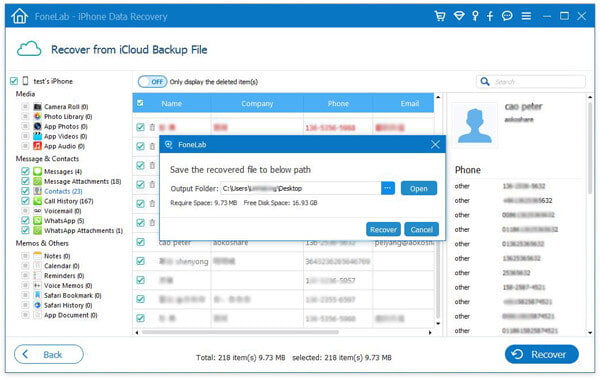Sort by the Company column header
Image resolution: width=600 pixels, height=379 pixels.
pos(257,103)
